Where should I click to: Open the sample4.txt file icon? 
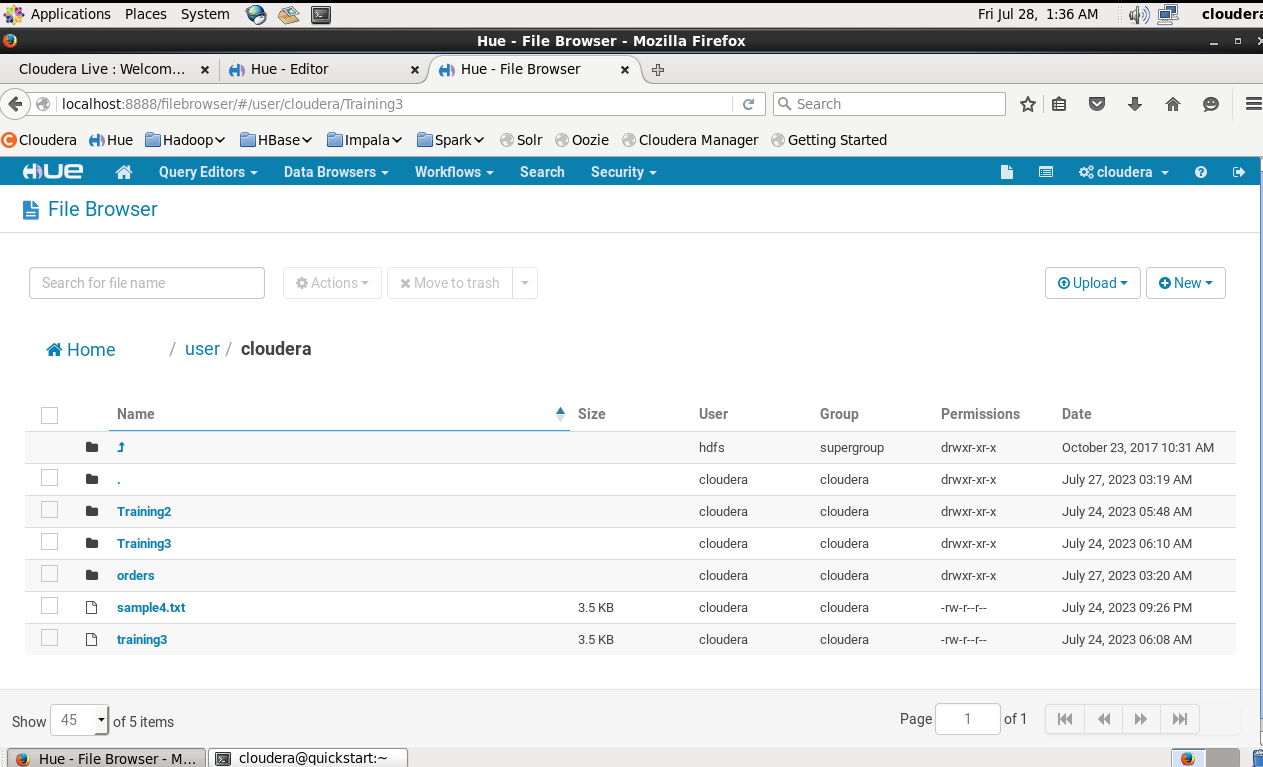coord(92,605)
